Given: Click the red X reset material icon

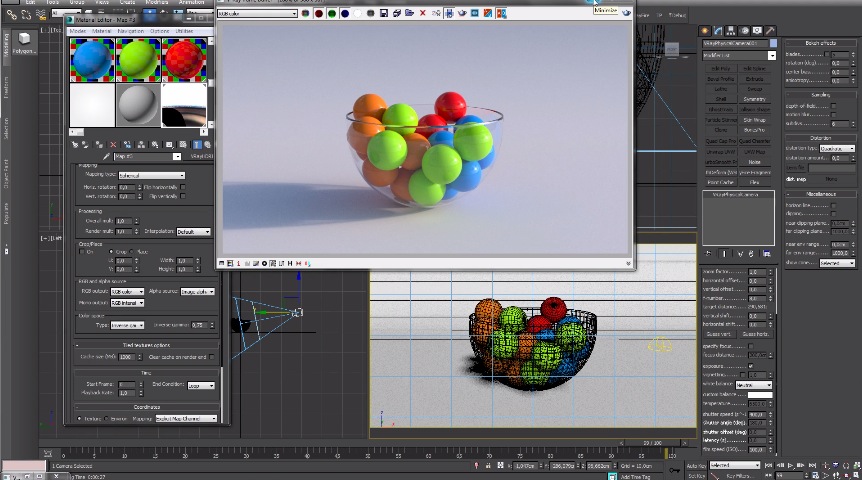Looking at the screenshot, I should click(113, 145).
